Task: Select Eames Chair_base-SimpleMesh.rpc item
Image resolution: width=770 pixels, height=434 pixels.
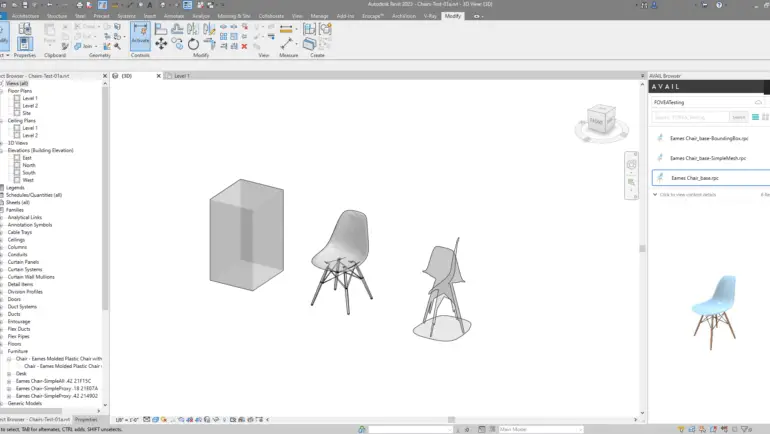Action: pyautogui.click(x=708, y=157)
